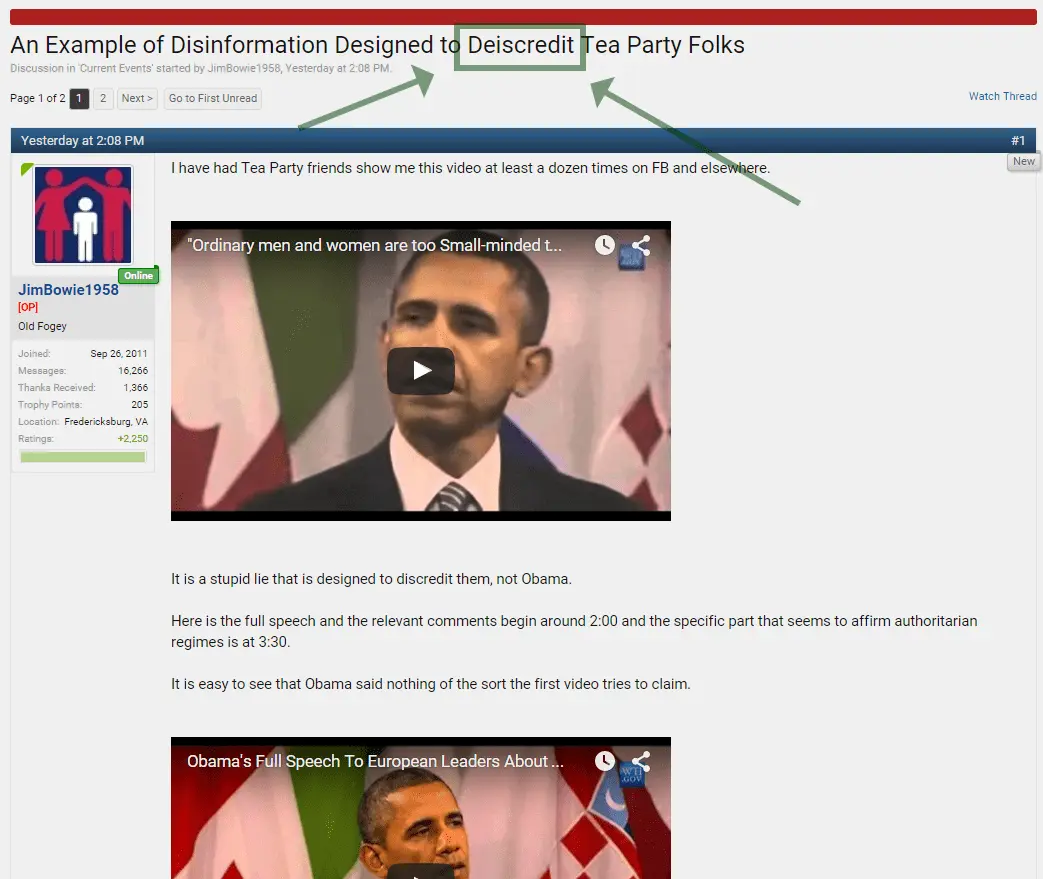This screenshot has height=879, width=1043.
Task: Click the Next > page button
Action: pyautogui.click(x=137, y=98)
